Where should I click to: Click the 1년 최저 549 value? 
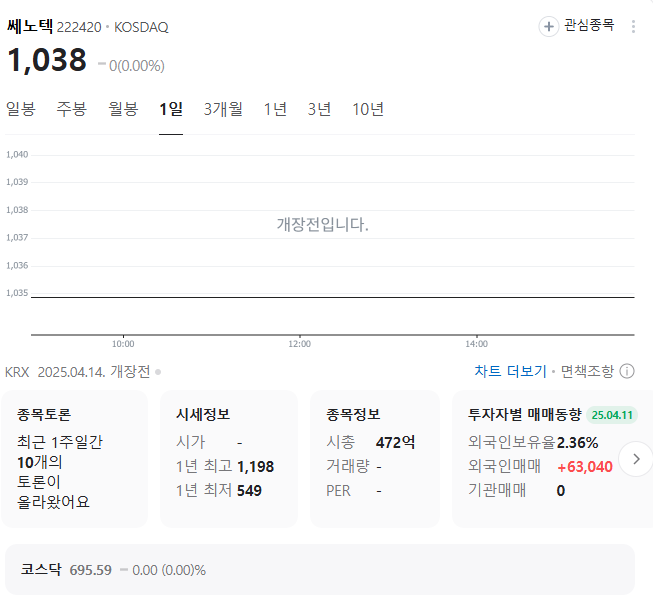[x=249, y=490]
